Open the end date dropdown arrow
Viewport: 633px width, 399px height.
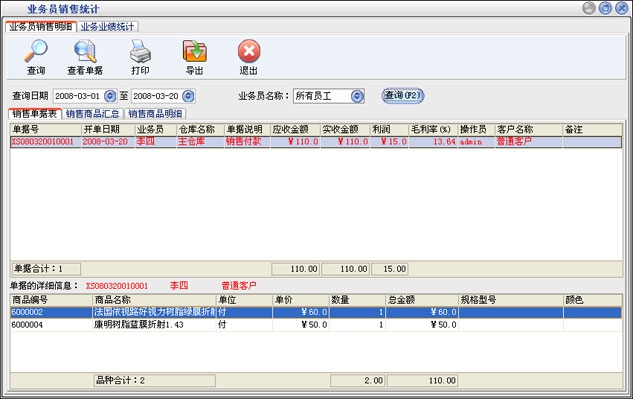(188, 96)
